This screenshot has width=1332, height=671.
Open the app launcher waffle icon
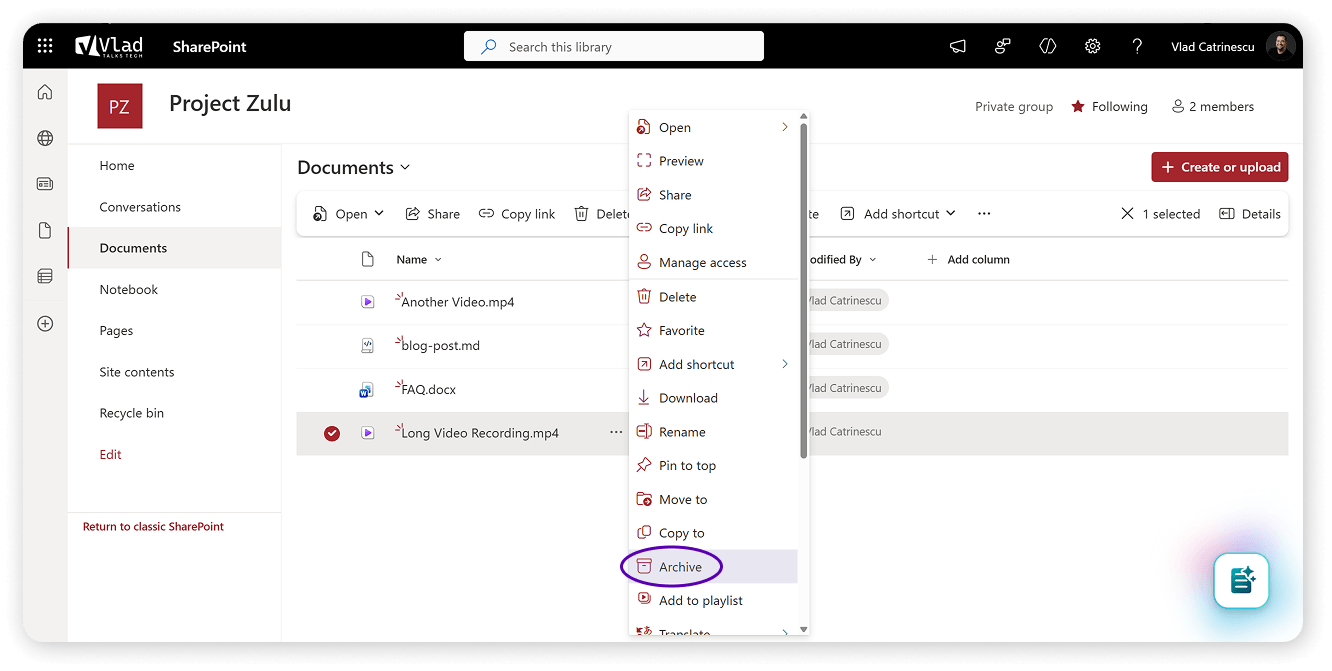coord(45,46)
